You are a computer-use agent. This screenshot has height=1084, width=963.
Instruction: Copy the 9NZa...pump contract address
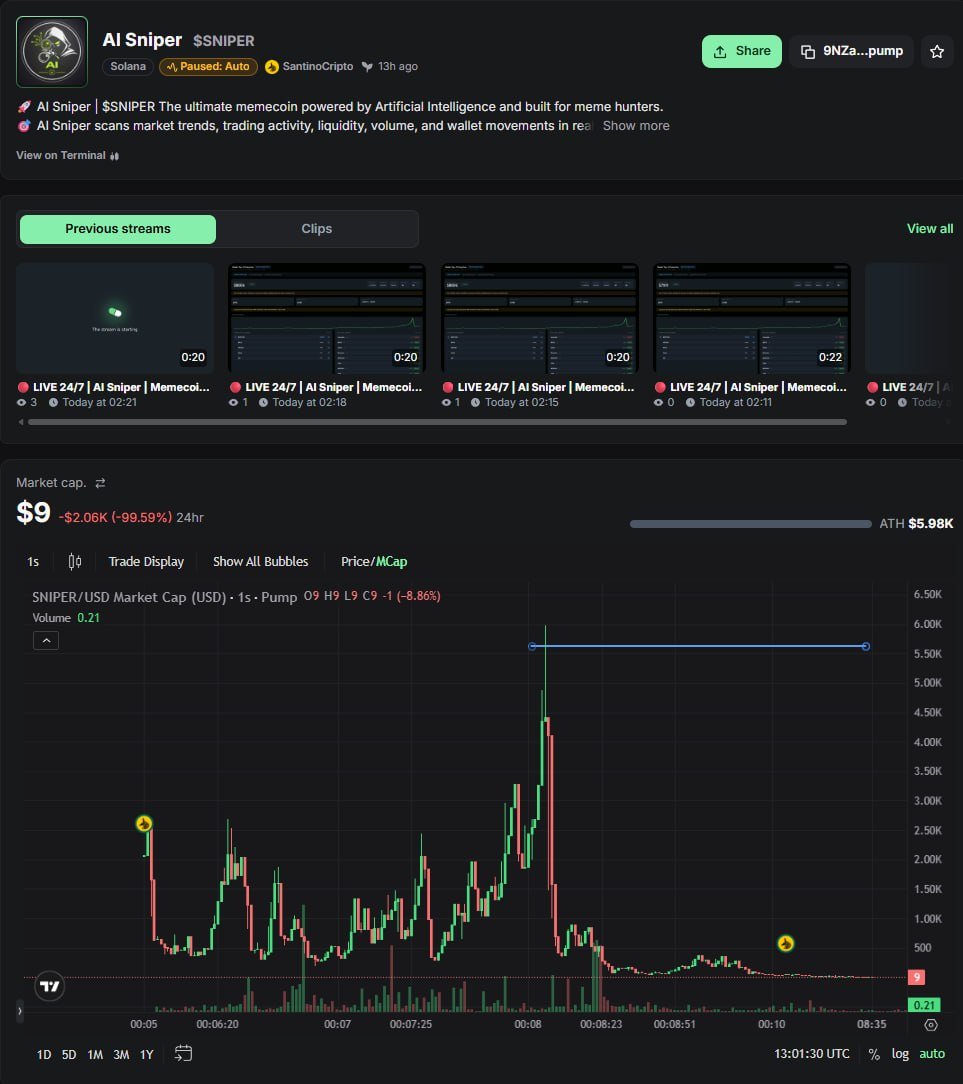852,51
